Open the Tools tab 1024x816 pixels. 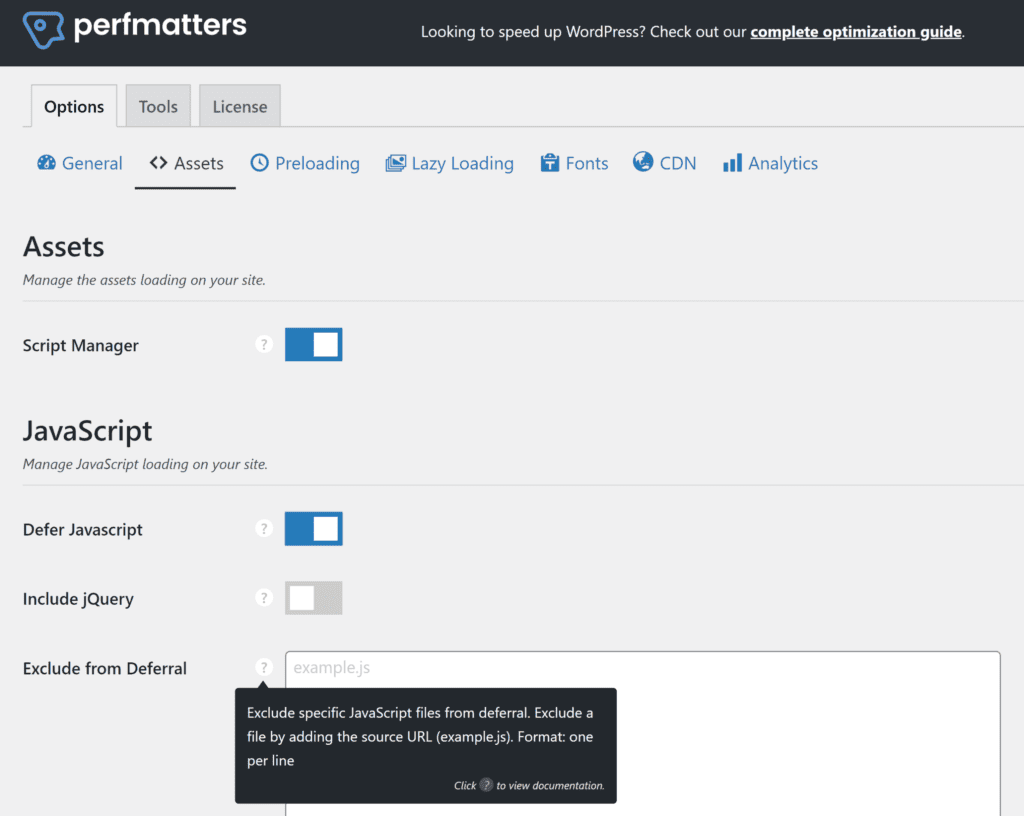pyautogui.click(x=158, y=106)
